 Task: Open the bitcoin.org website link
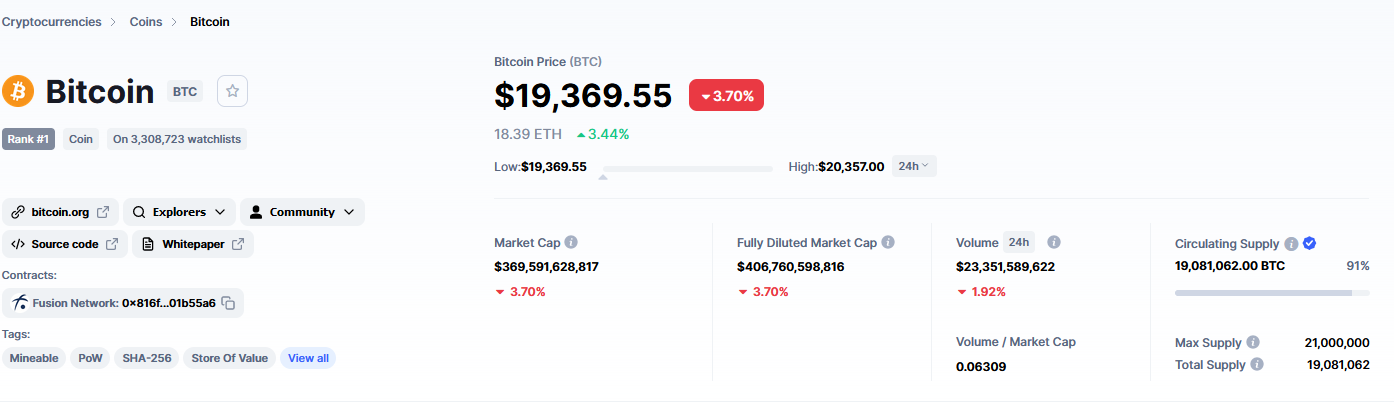pyautogui.click(x=60, y=212)
